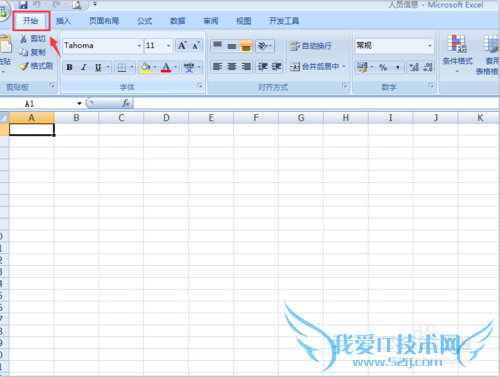Cut selection with the 剪切 scissors button
Screen dimensions: 500x377
tap(32, 39)
